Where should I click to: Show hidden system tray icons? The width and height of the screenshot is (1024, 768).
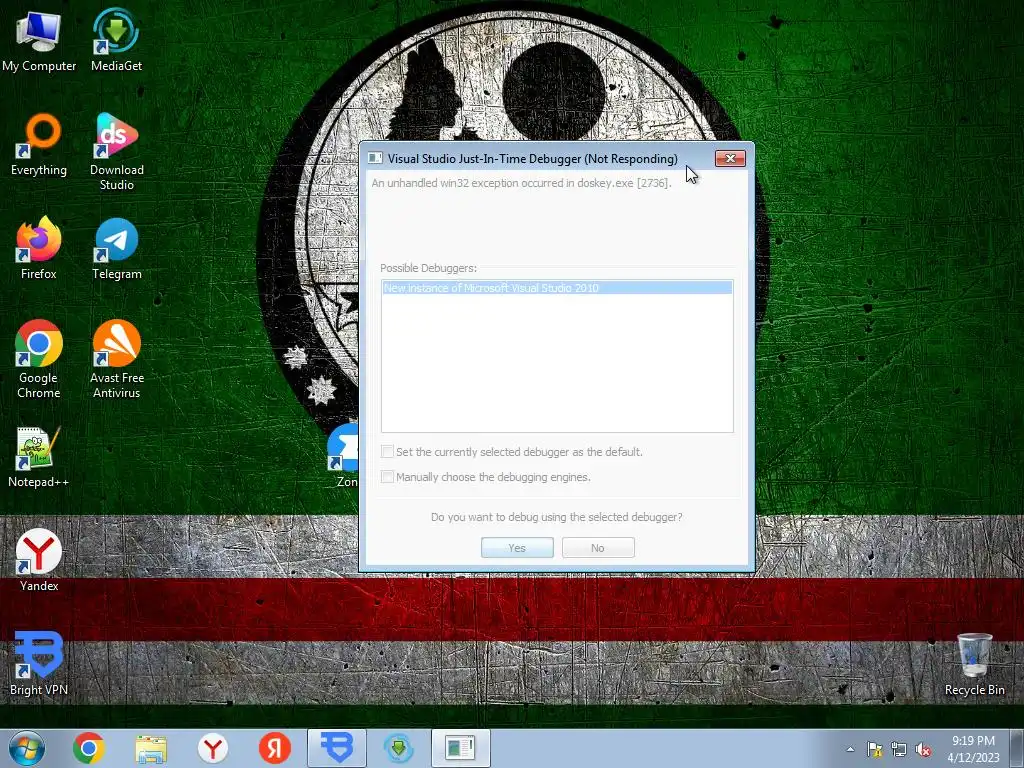pos(850,749)
